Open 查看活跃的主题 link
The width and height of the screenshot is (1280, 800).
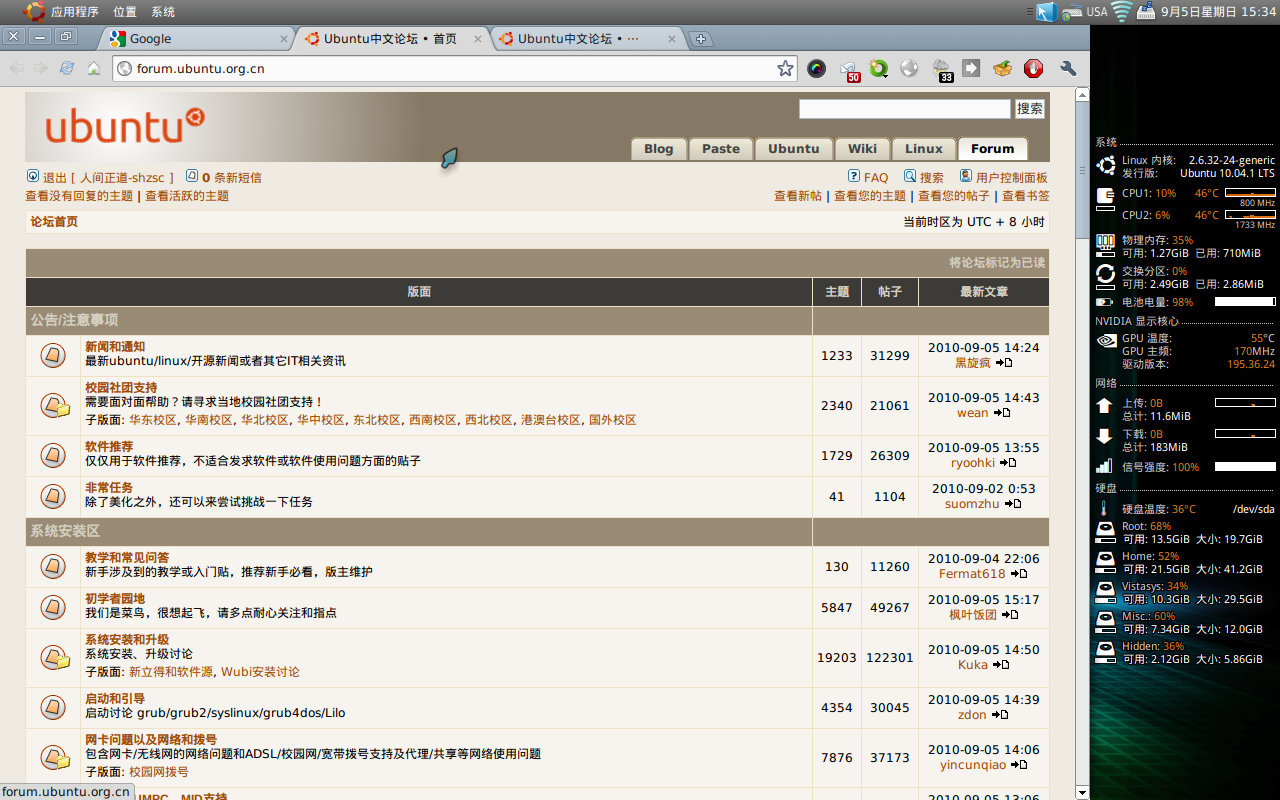click(187, 196)
